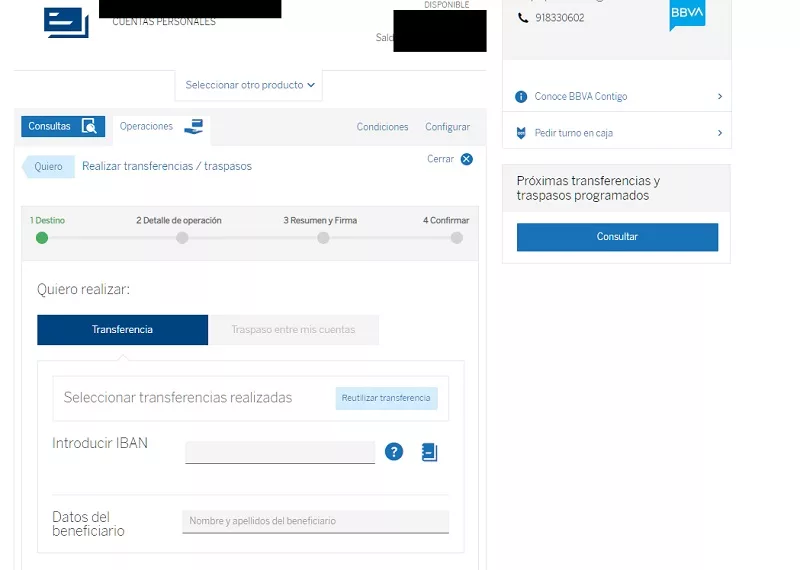Image resolution: width=800 pixels, height=570 pixels.
Task: Click the magnifier icon in Consultas
Action: (x=89, y=126)
